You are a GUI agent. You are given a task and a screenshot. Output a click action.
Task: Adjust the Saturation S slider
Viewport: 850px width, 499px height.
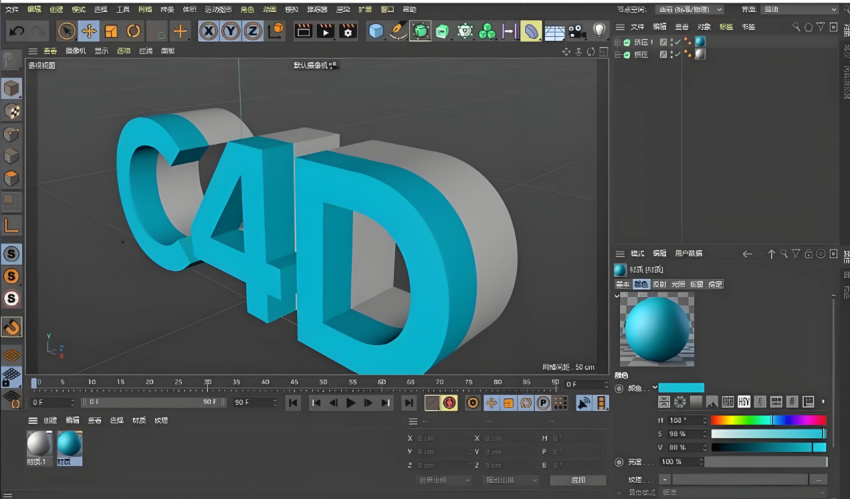tap(769, 433)
